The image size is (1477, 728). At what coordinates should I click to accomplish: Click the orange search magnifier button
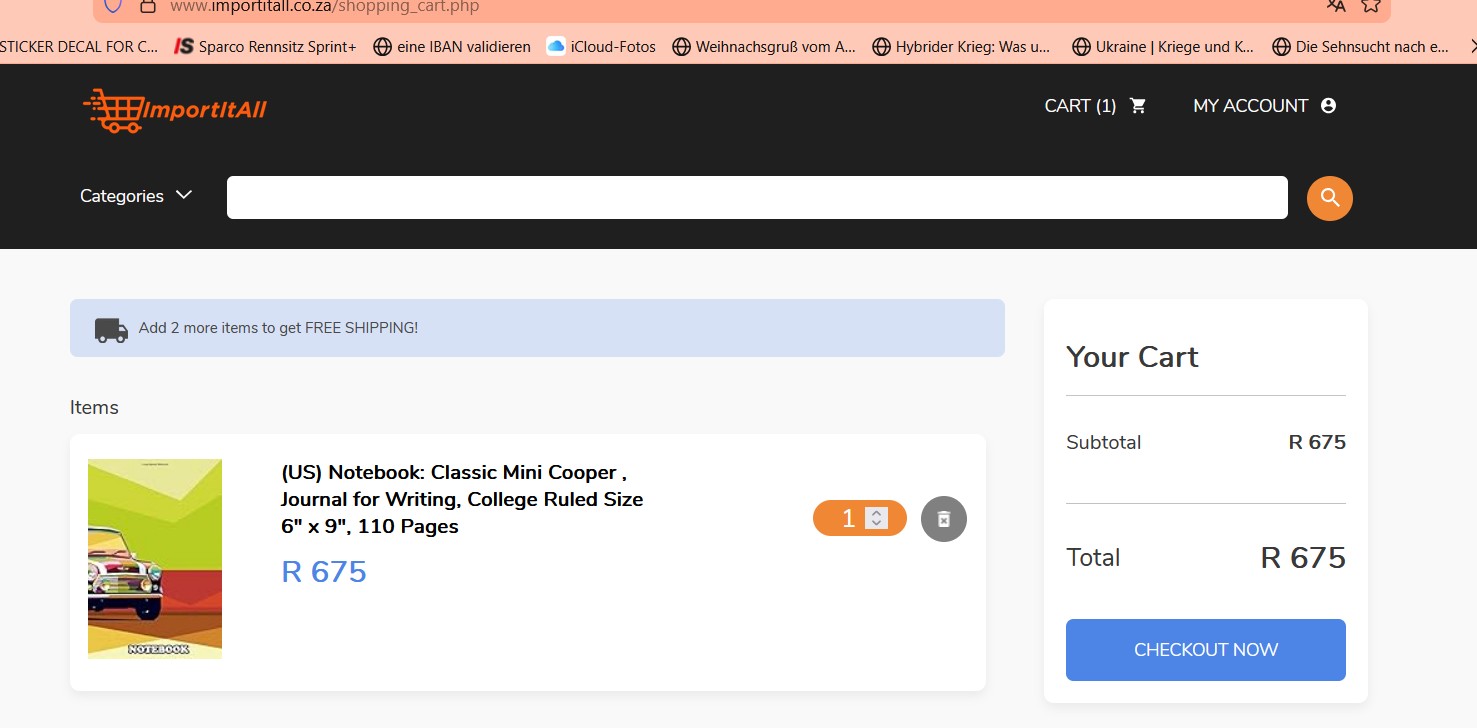click(x=1329, y=198)
